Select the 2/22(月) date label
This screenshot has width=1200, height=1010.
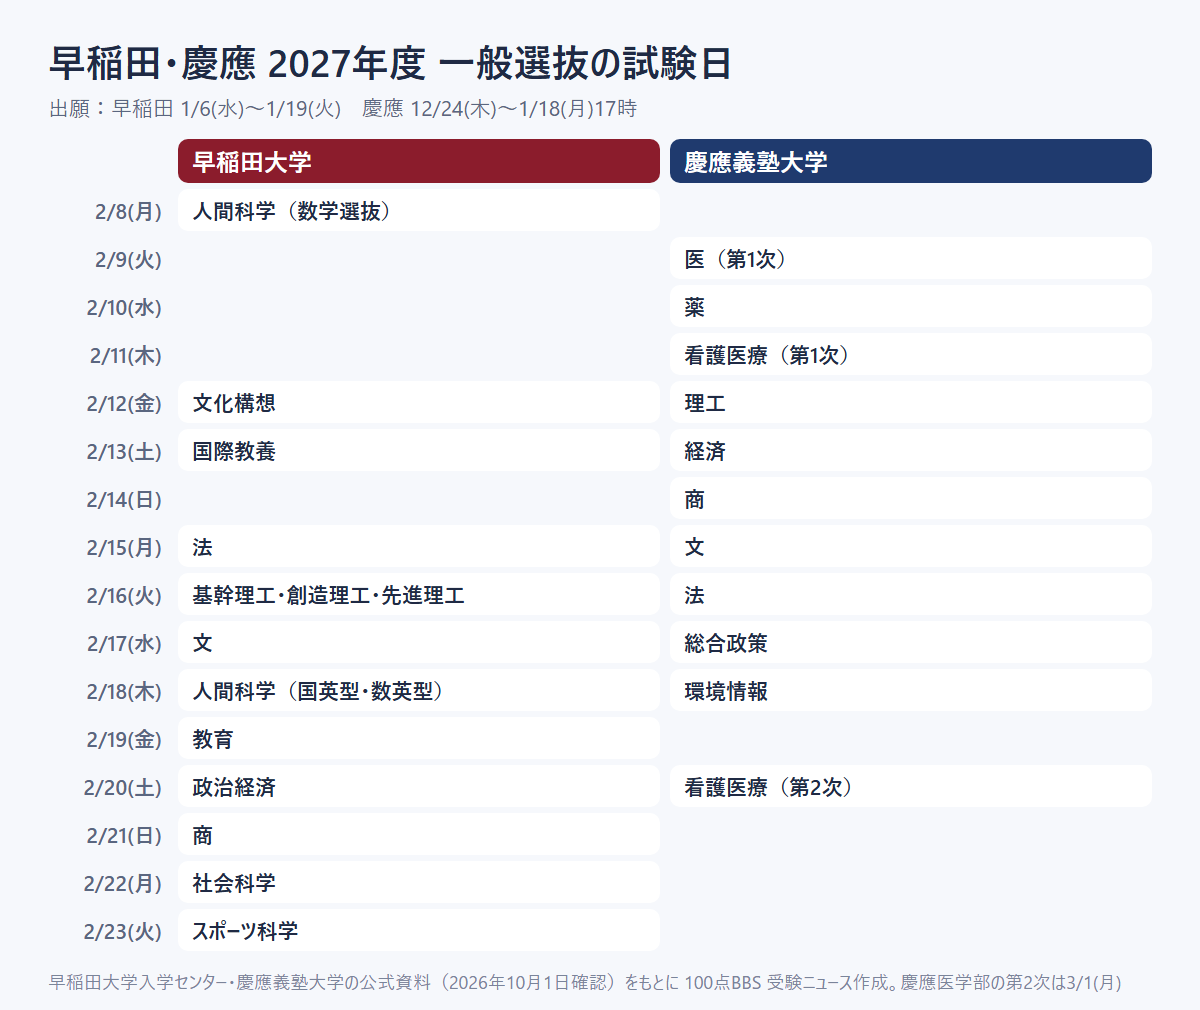coord(123,883)
